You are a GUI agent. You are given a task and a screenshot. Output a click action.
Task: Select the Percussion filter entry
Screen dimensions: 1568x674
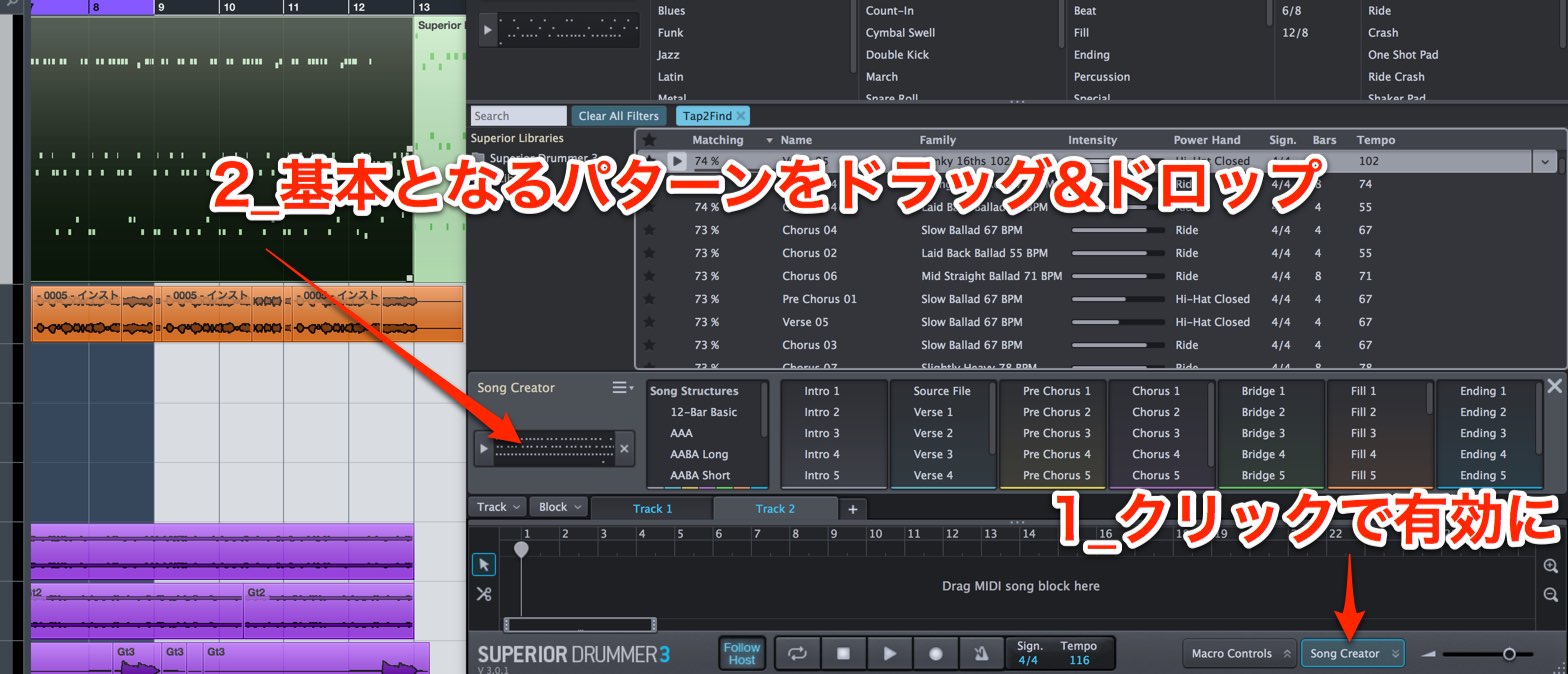click(x=1101, y=77)
